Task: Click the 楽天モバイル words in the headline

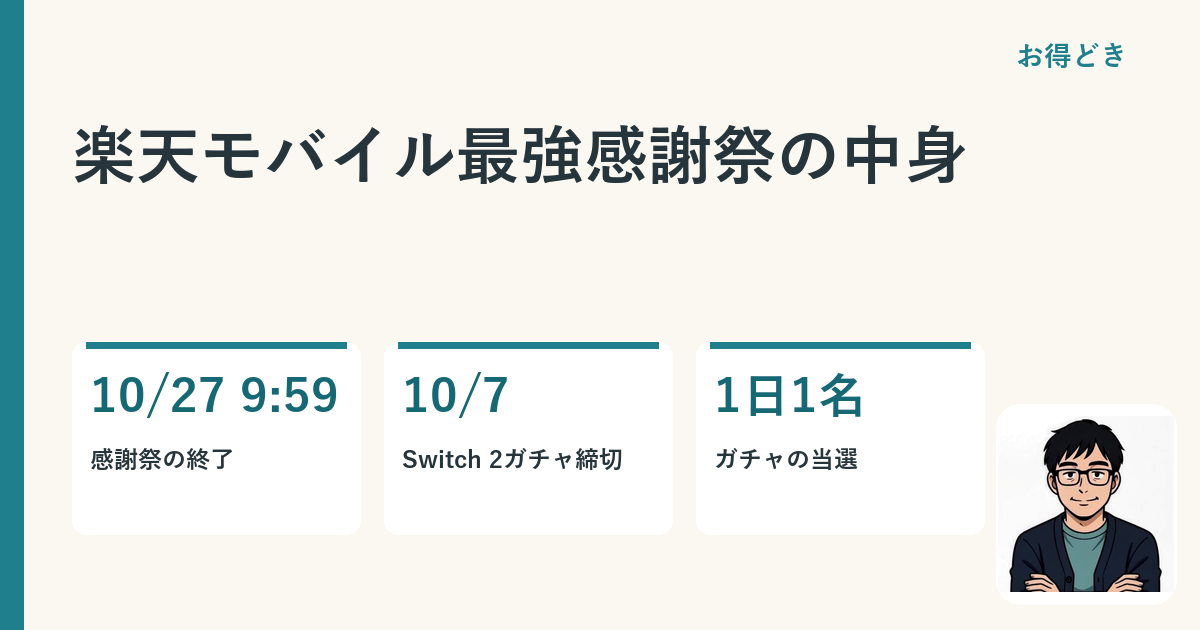Action: tap(265, 156)
